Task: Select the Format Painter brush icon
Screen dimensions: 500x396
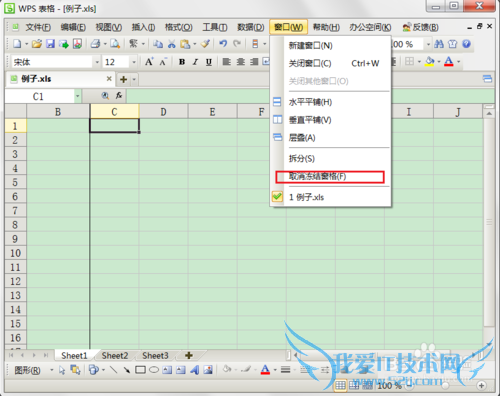Action: (206, 44)
